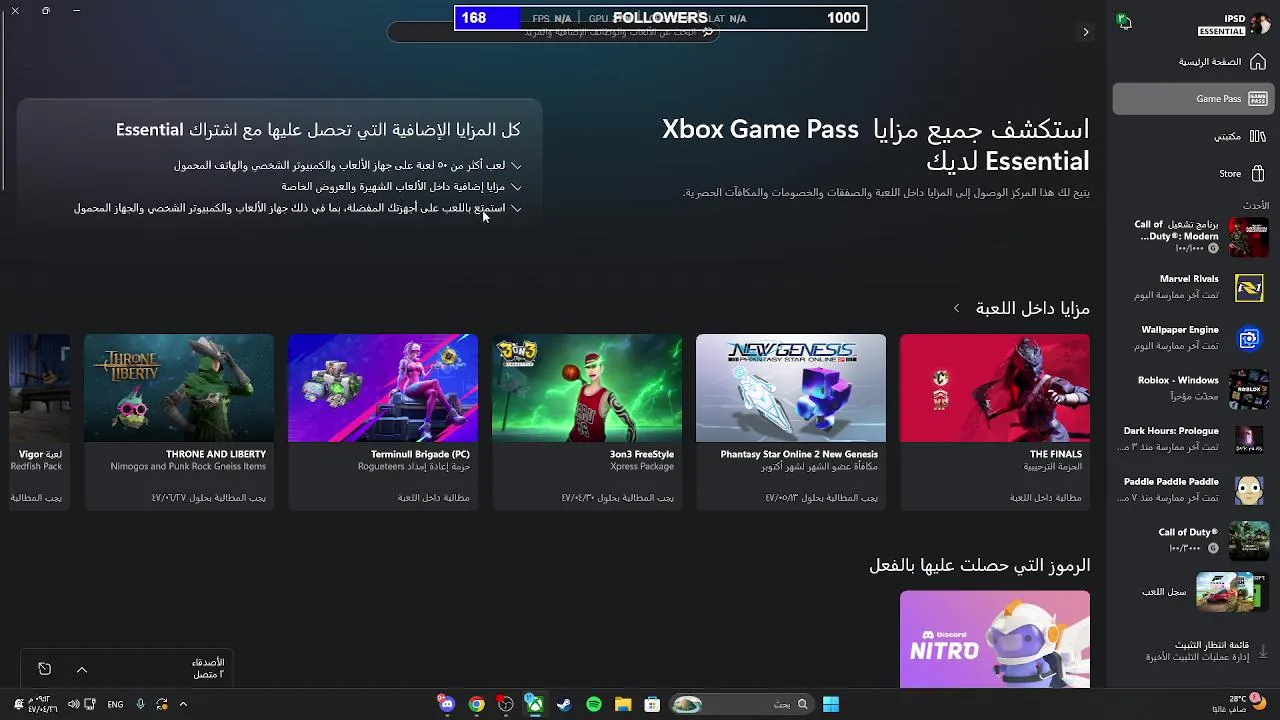The height and width of the screenshot is (720, 1280).
Task: Click '3on3 FreeStyle' card title text
Action: pyautogui.click(x=641, y=454)
